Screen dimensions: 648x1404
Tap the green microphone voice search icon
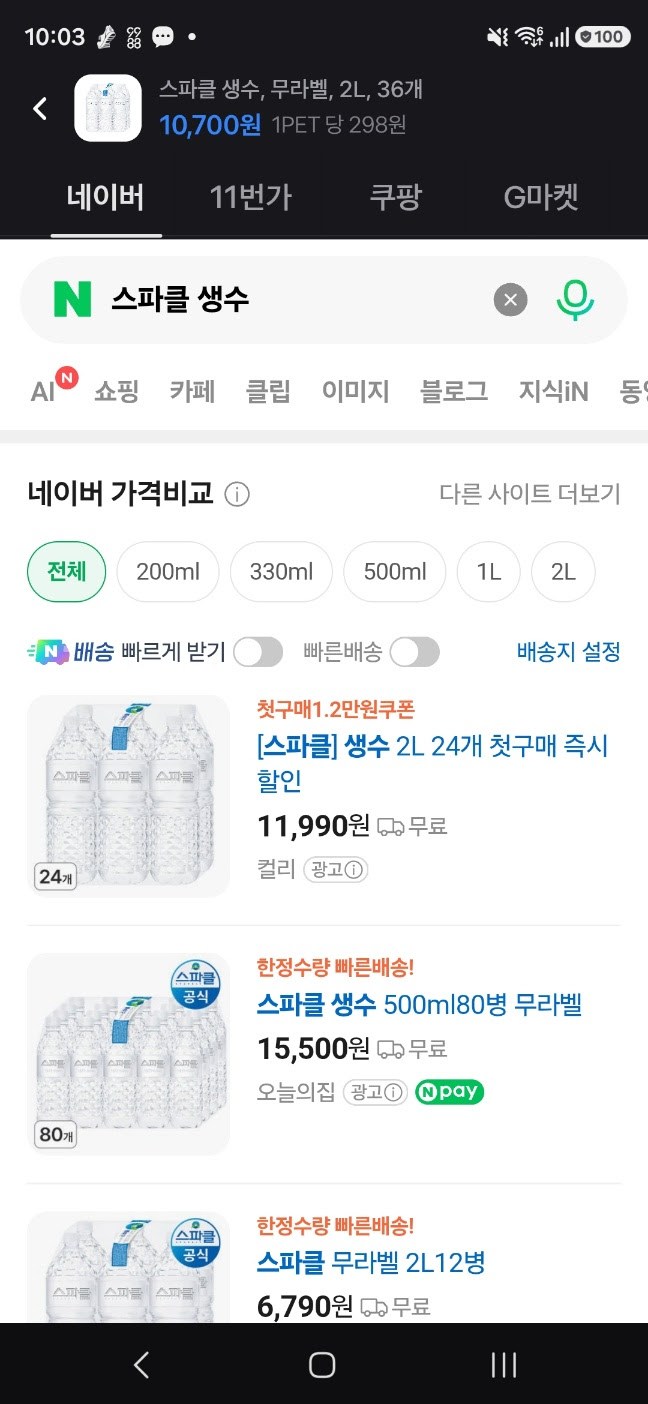[x=575, y=299]
